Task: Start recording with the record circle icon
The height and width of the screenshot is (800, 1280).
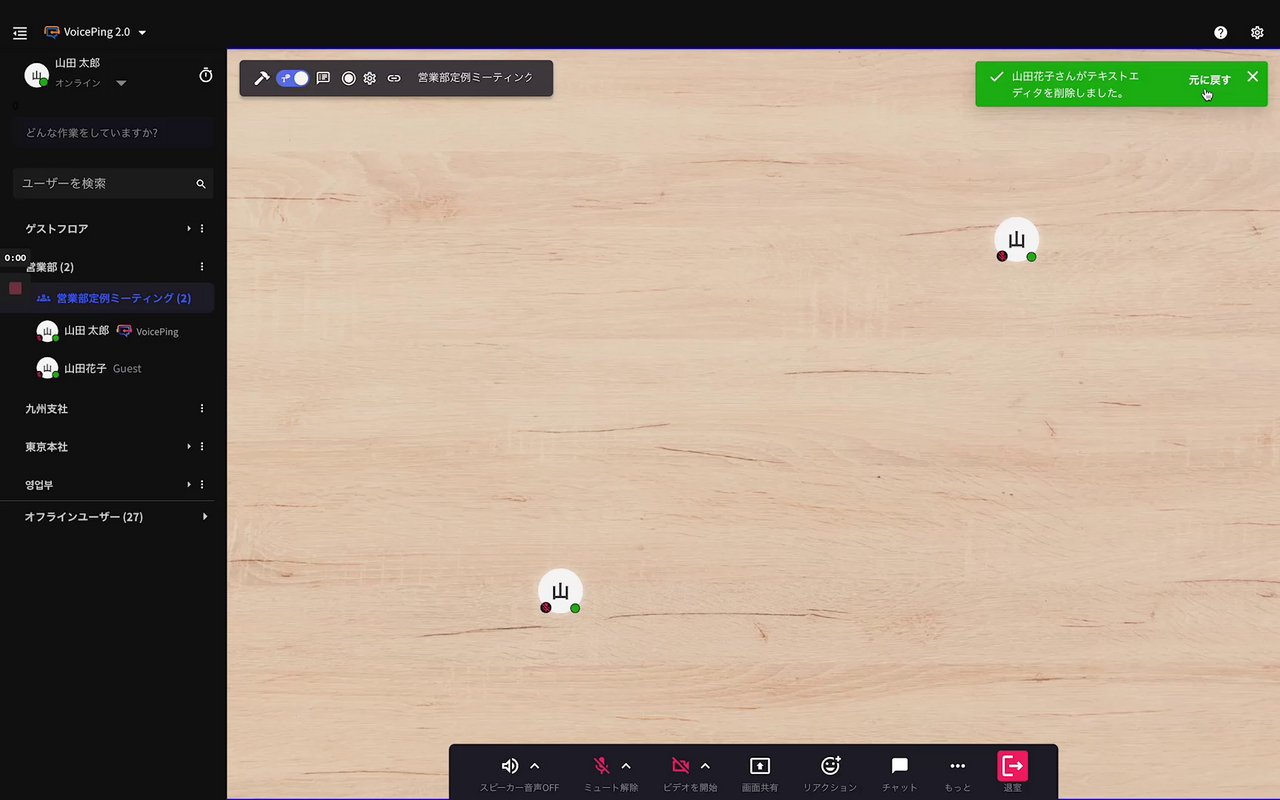Action: tap(349, 78)
